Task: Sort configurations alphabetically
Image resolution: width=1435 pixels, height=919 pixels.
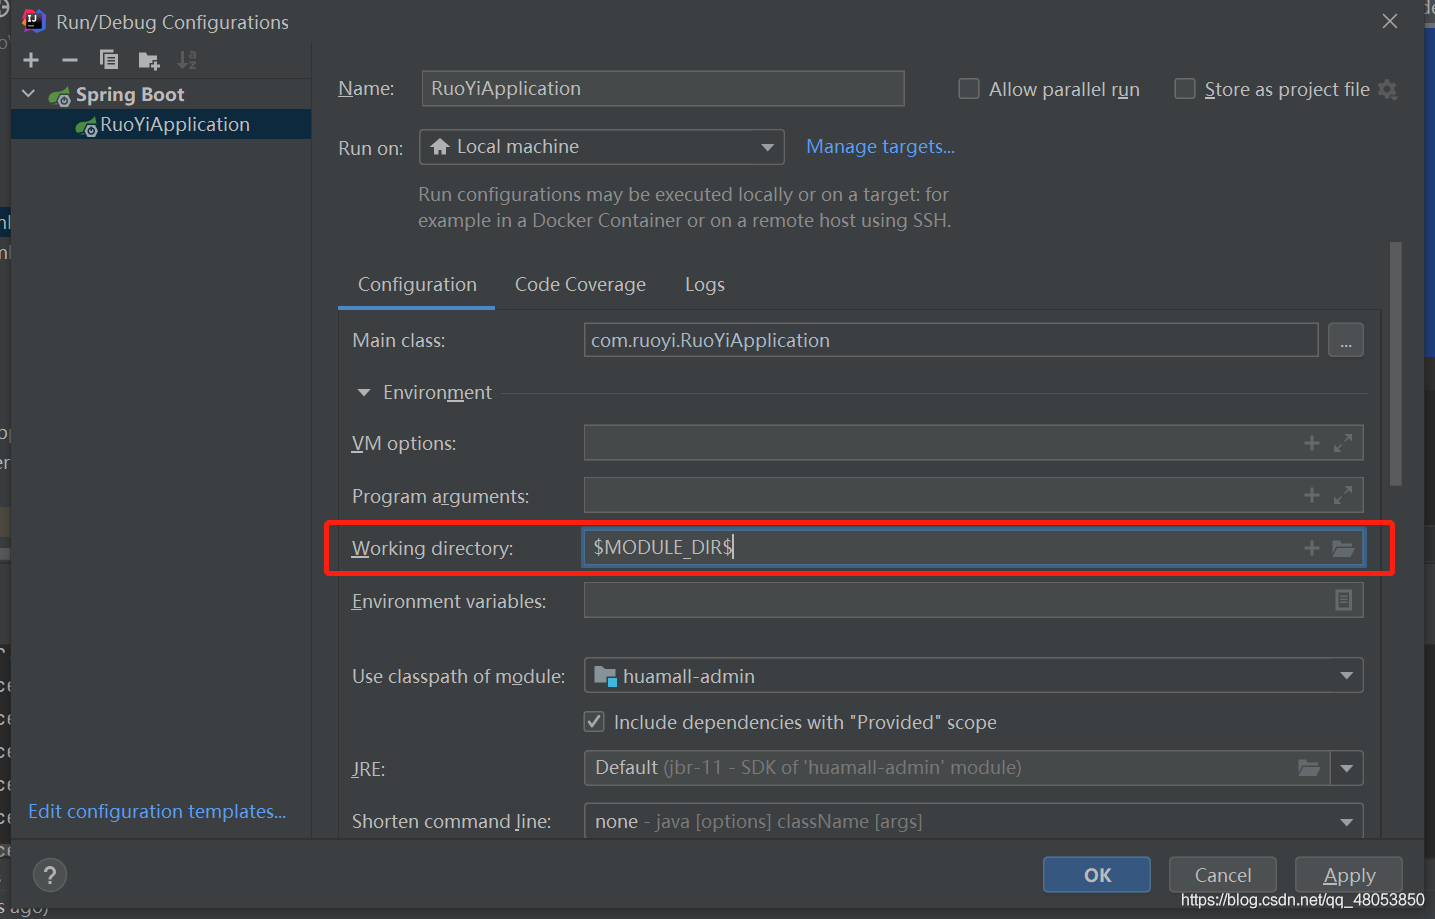Action: (x=187, y=60)
